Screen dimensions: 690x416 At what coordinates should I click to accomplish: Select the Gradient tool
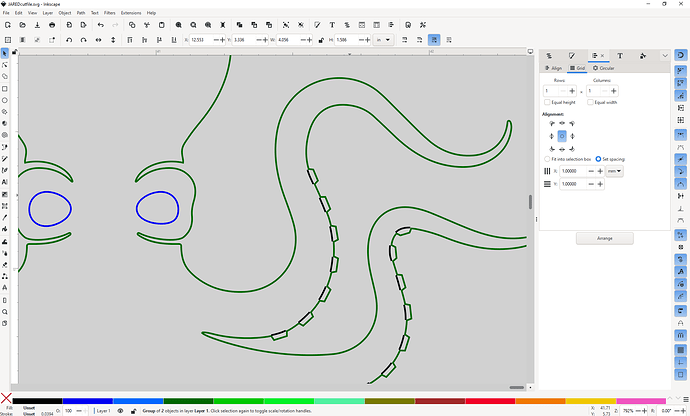click(5, 194)
